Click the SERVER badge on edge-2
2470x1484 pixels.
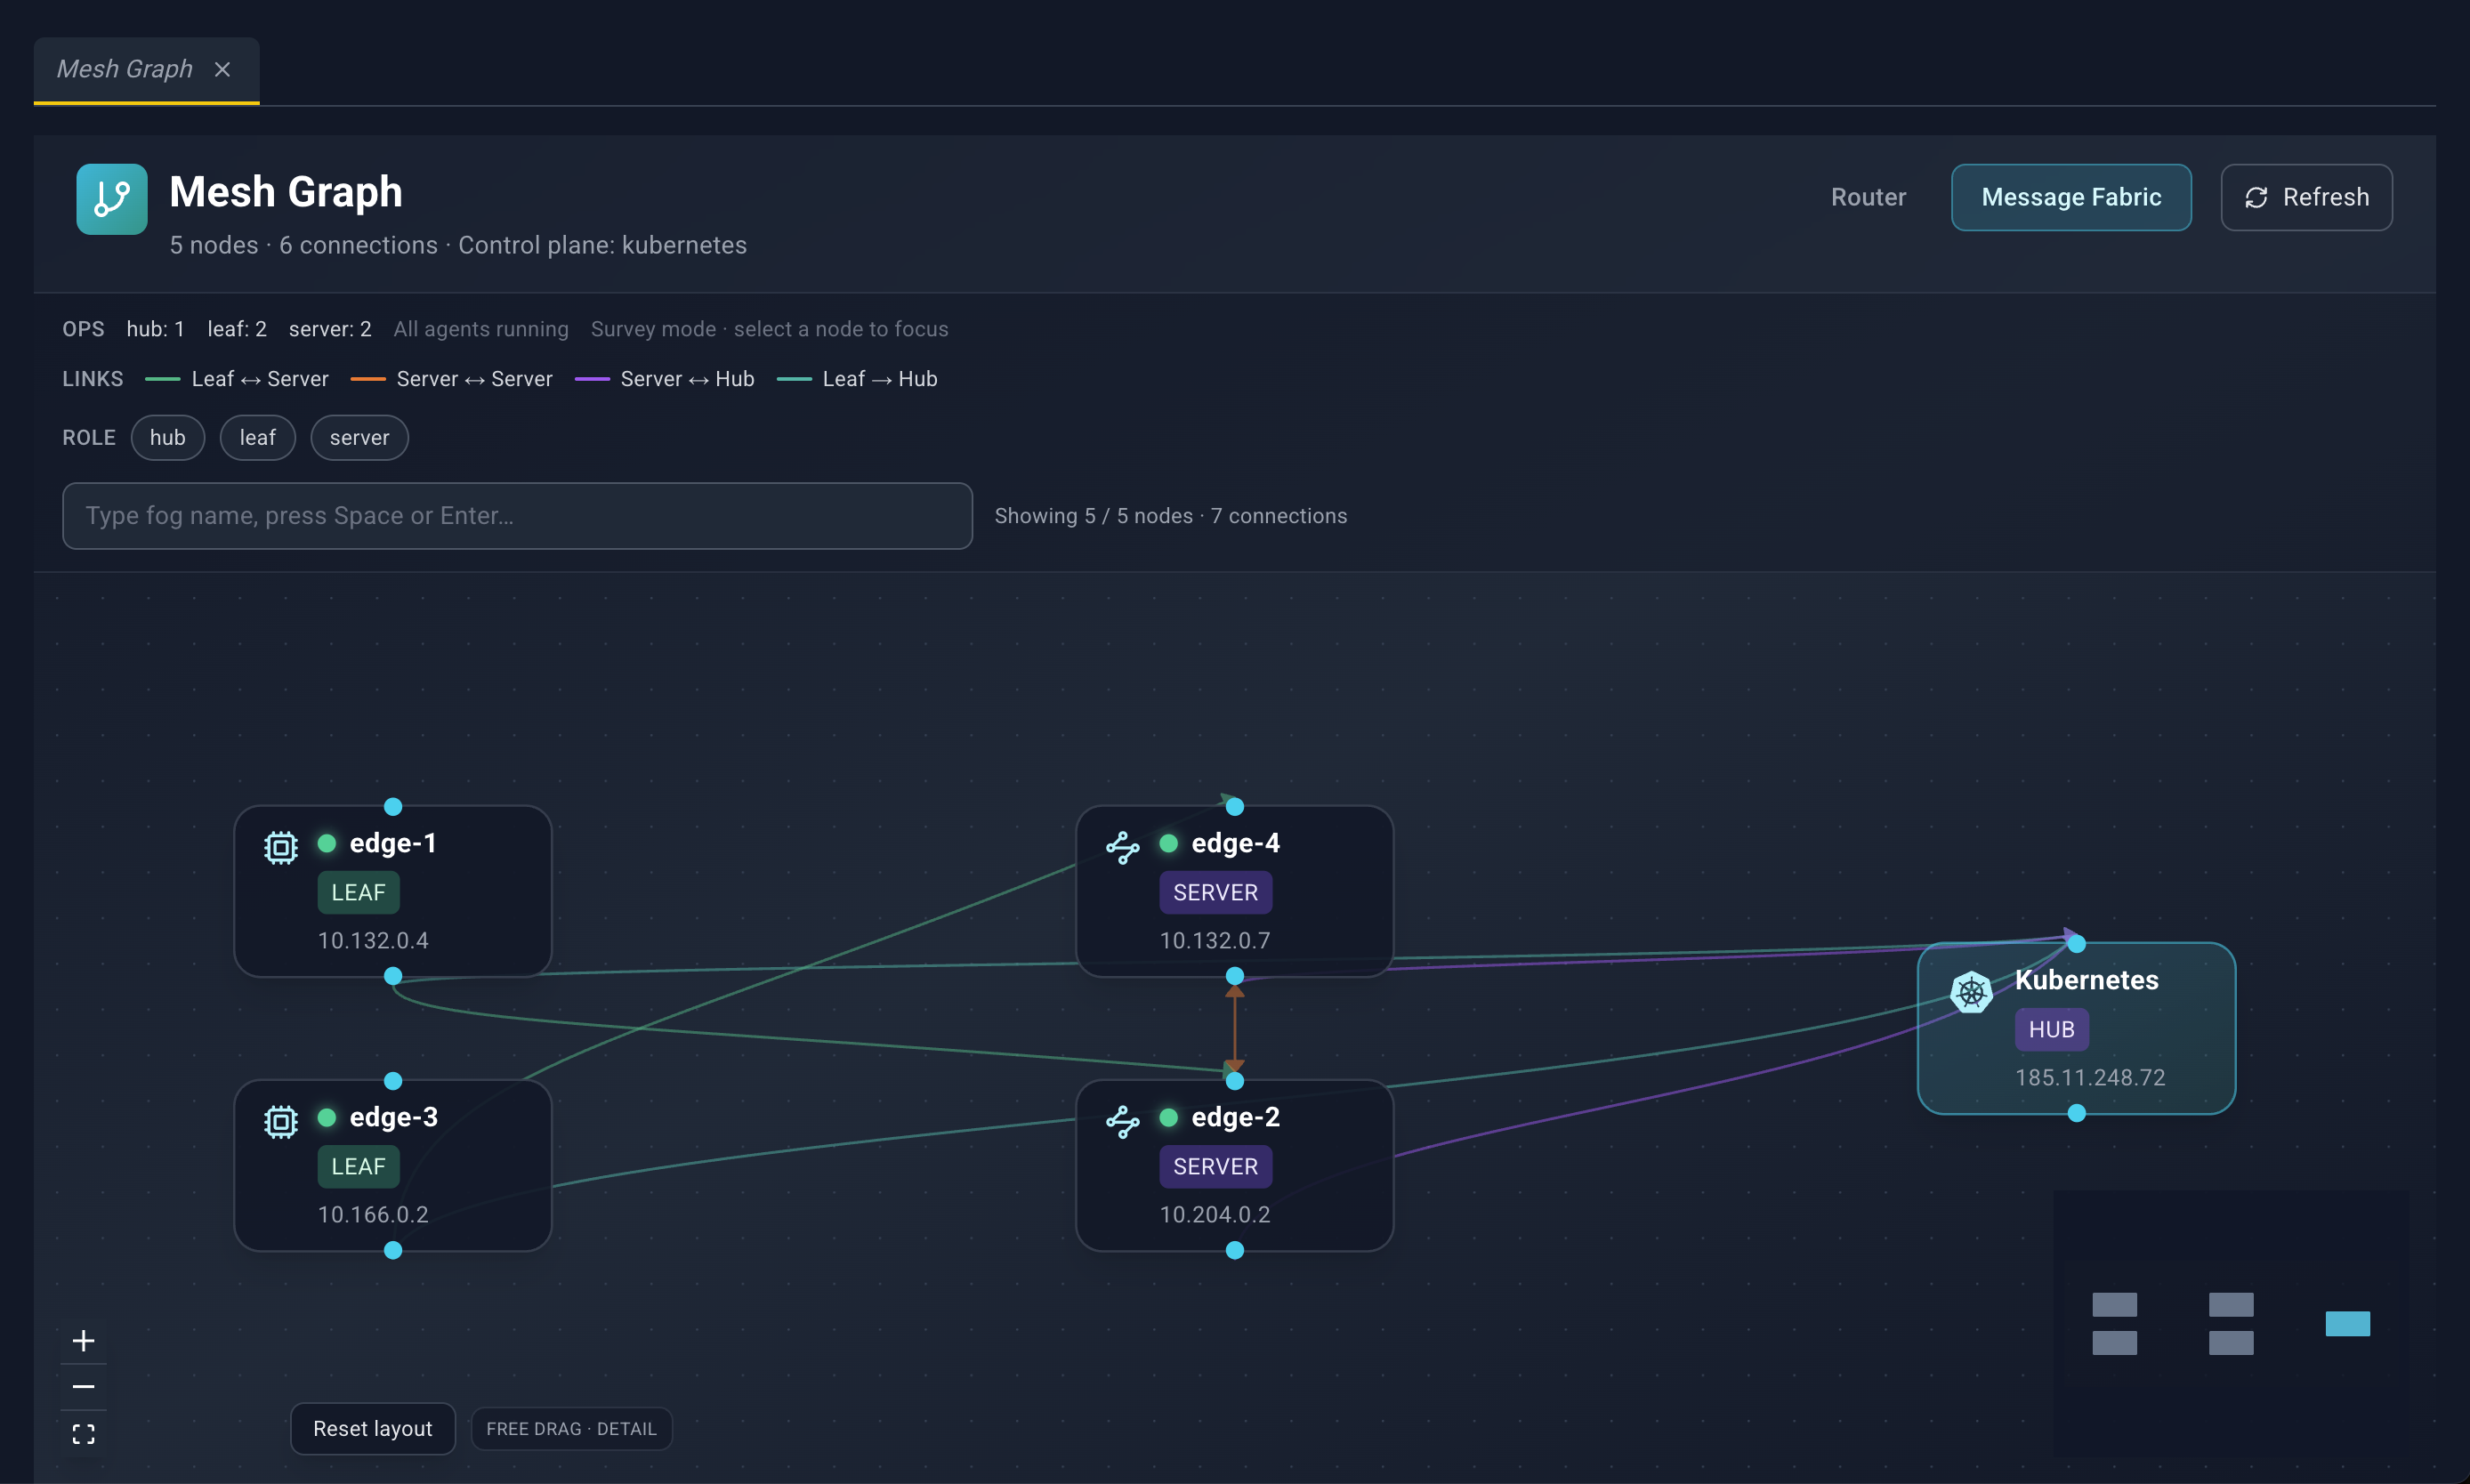coord(1215,1166)
